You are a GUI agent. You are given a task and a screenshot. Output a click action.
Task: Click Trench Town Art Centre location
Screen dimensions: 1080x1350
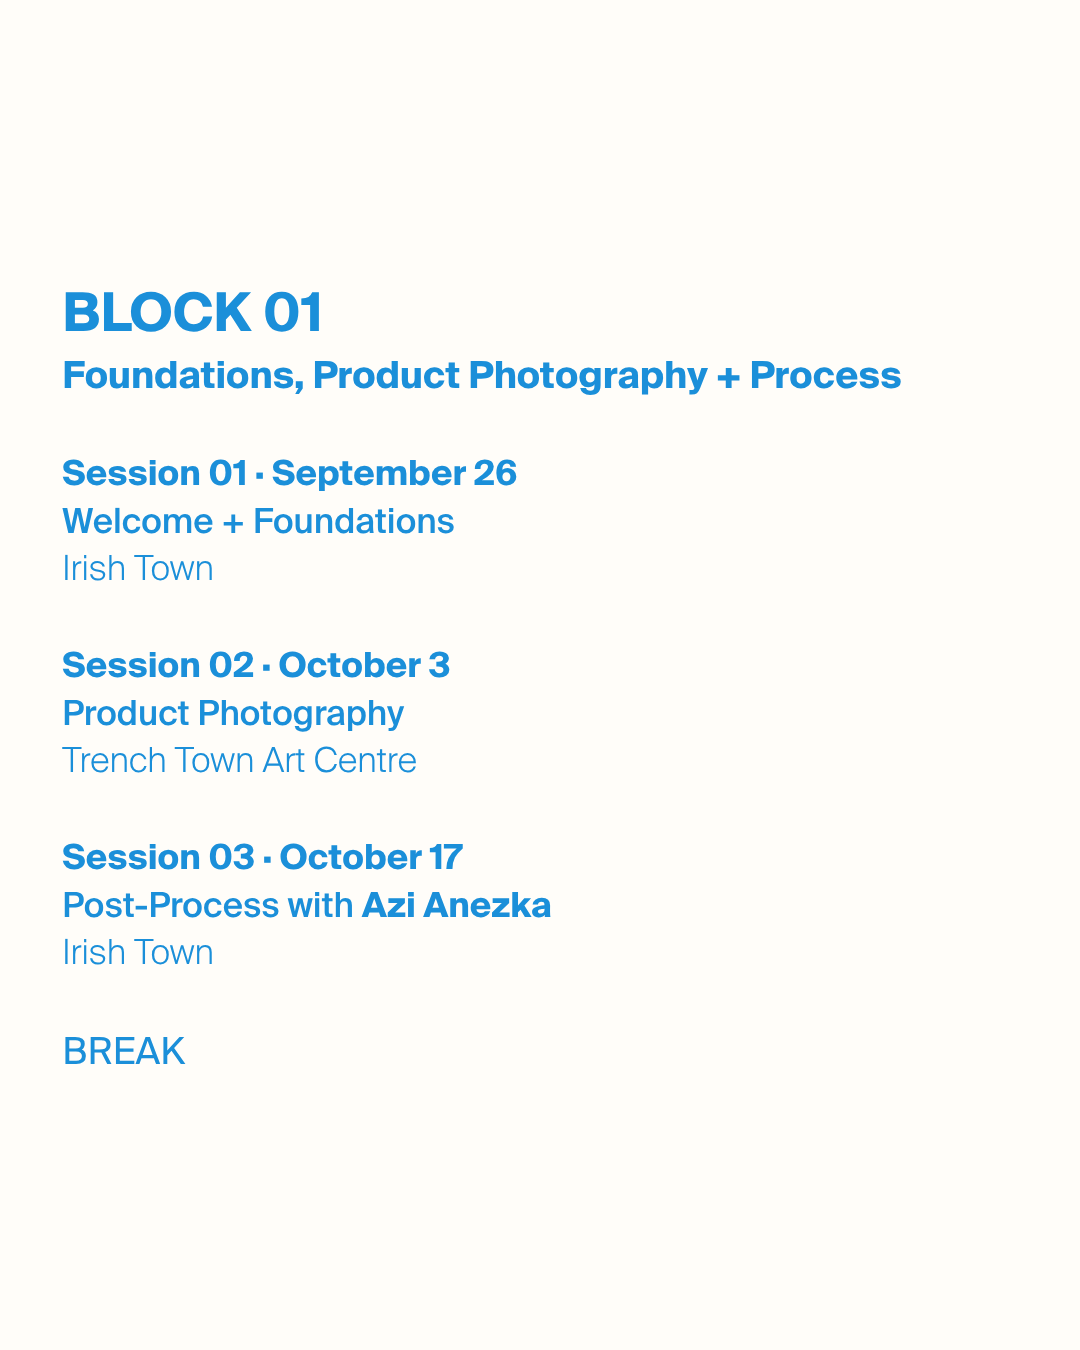pos(240,761)
